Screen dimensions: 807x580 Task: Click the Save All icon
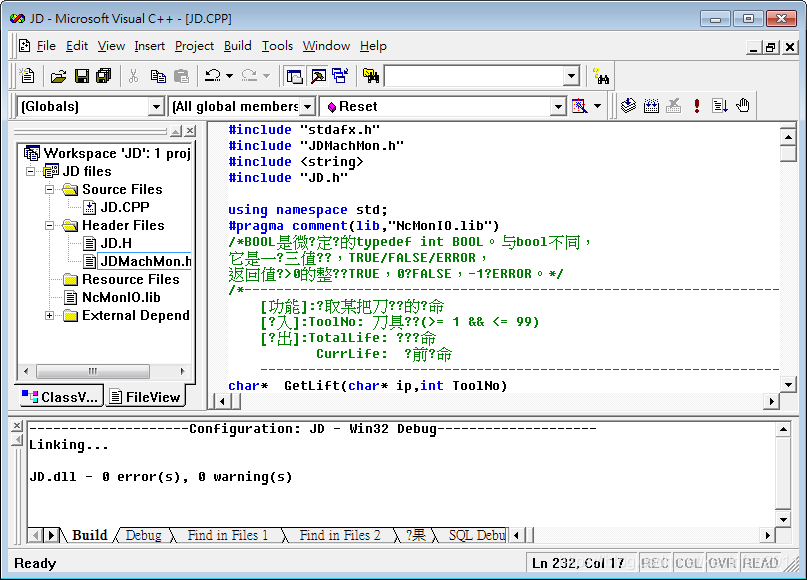tap(104, 76)
